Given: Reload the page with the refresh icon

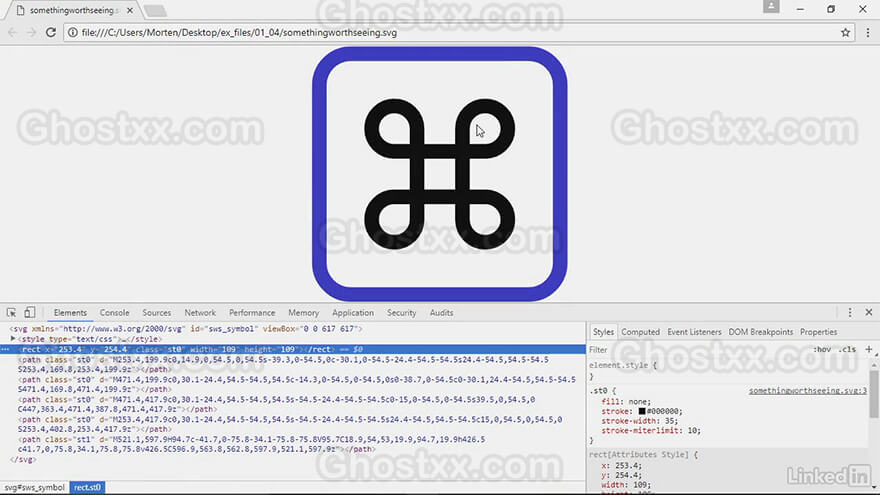Looking at the screenshot, I should coord(51,33).
